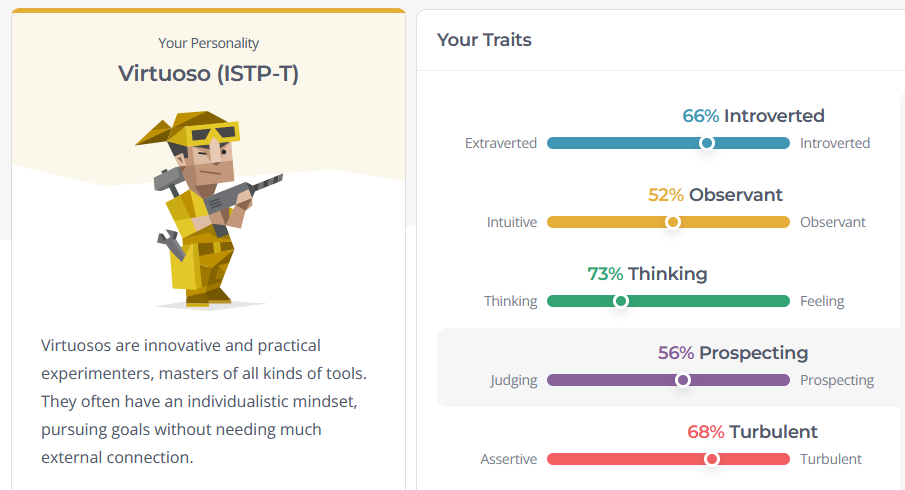Click the Your Traits panel heading
Screen dimensions: 905x490
point(484,40)
